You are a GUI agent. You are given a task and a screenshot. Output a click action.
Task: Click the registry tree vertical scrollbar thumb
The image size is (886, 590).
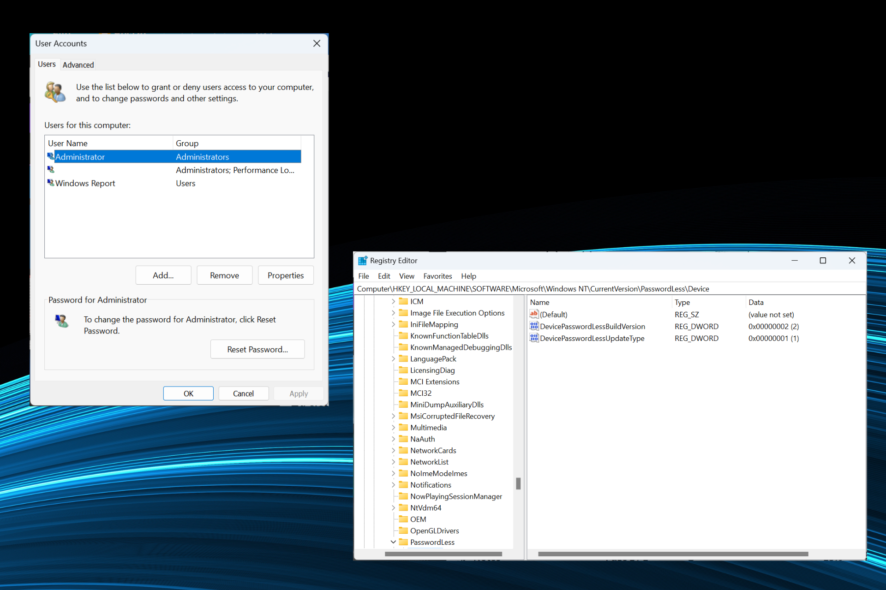518,483
